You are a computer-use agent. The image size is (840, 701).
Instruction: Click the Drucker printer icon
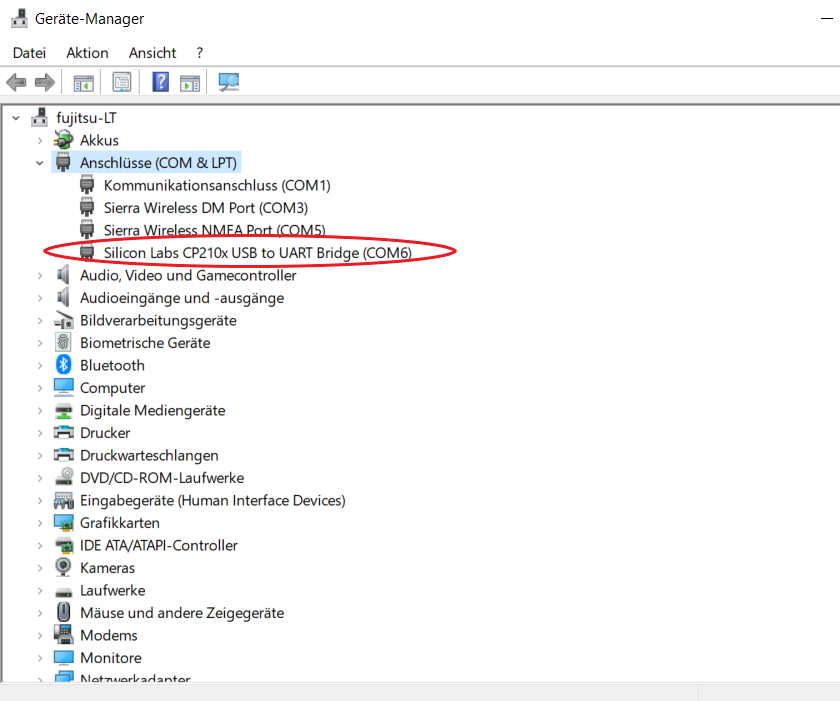[x=64, y=433]
